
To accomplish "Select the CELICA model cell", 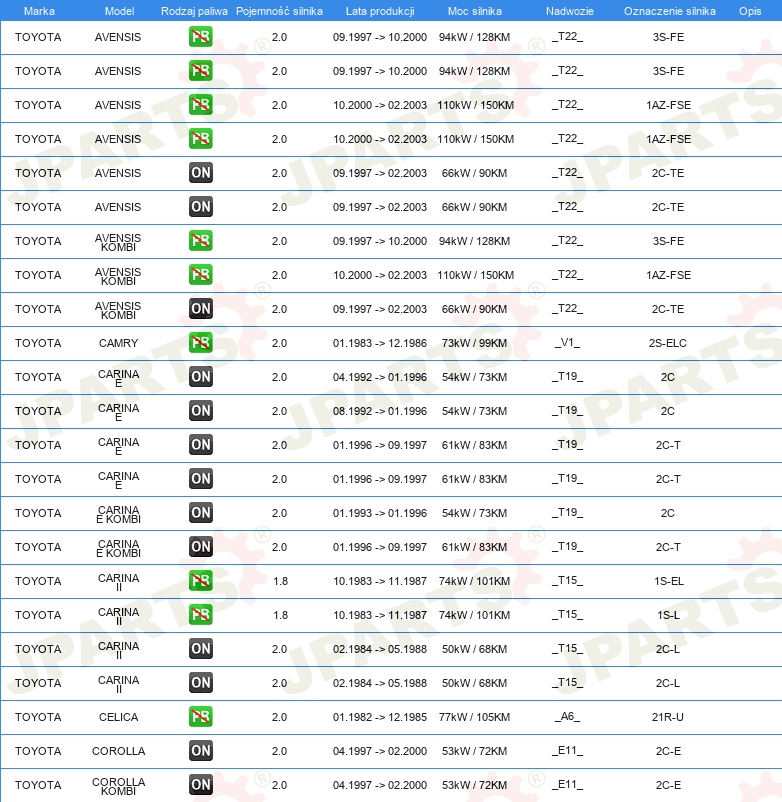I will click(119, 717).
